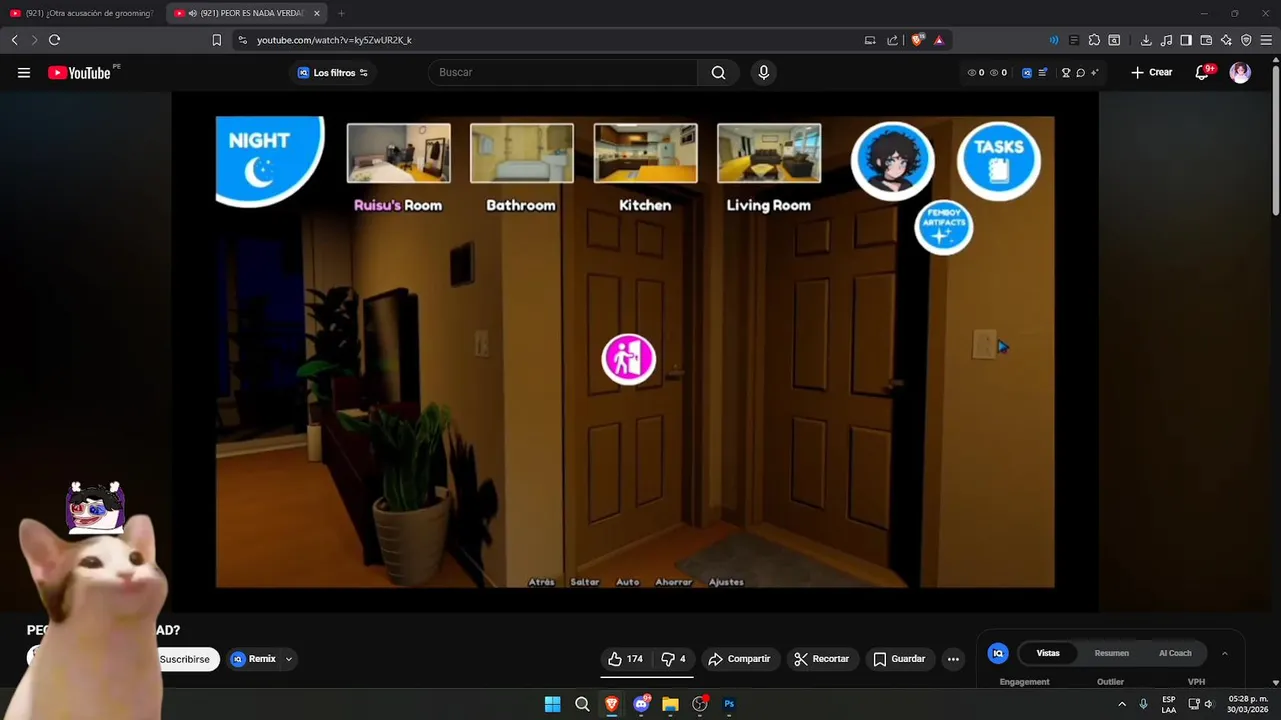Like the video thumbs up

[625, 659]
